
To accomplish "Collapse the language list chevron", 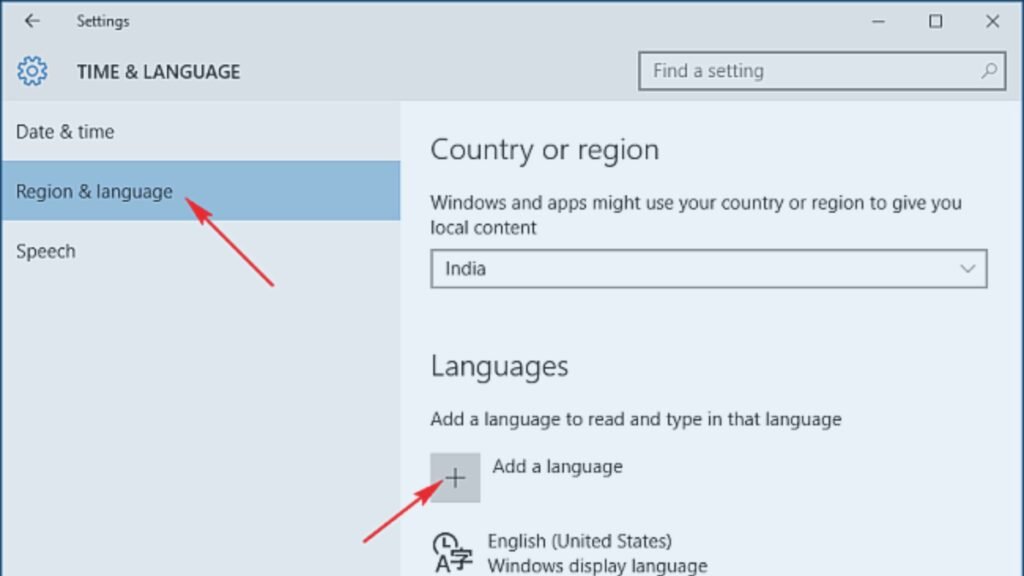I will point(966,268).
